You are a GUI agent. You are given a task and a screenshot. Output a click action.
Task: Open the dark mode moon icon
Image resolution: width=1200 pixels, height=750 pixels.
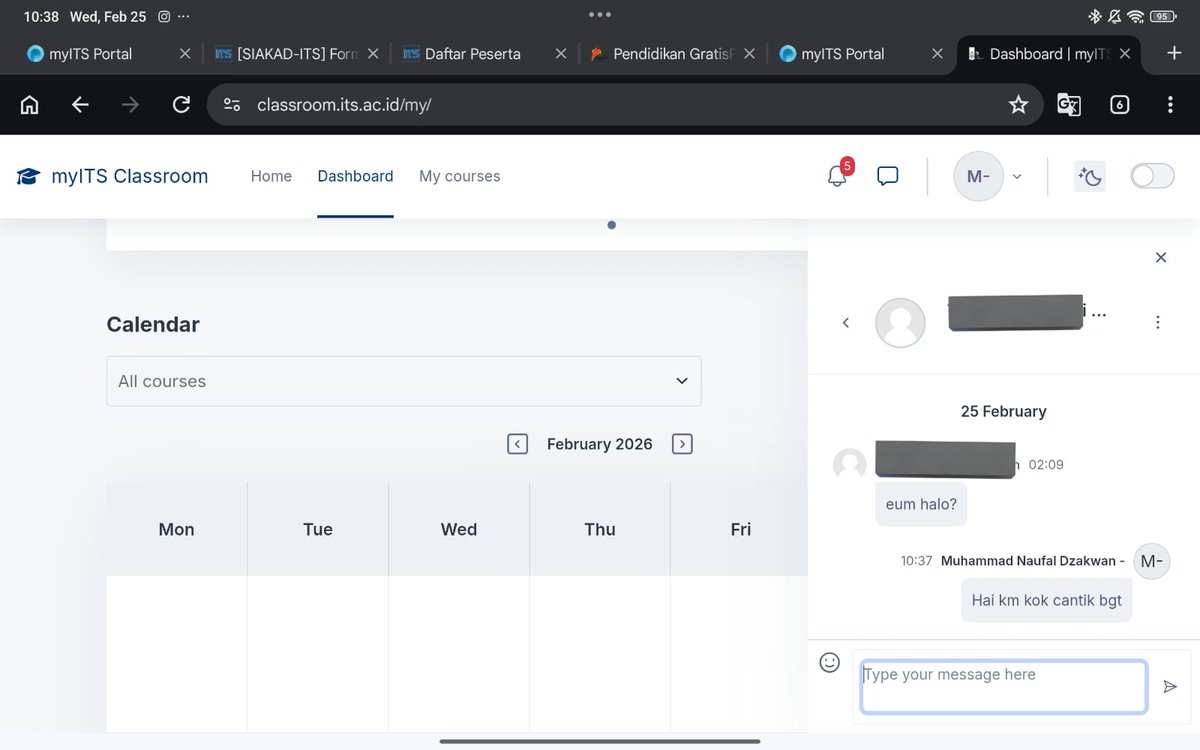click(x=1090, y=176)
